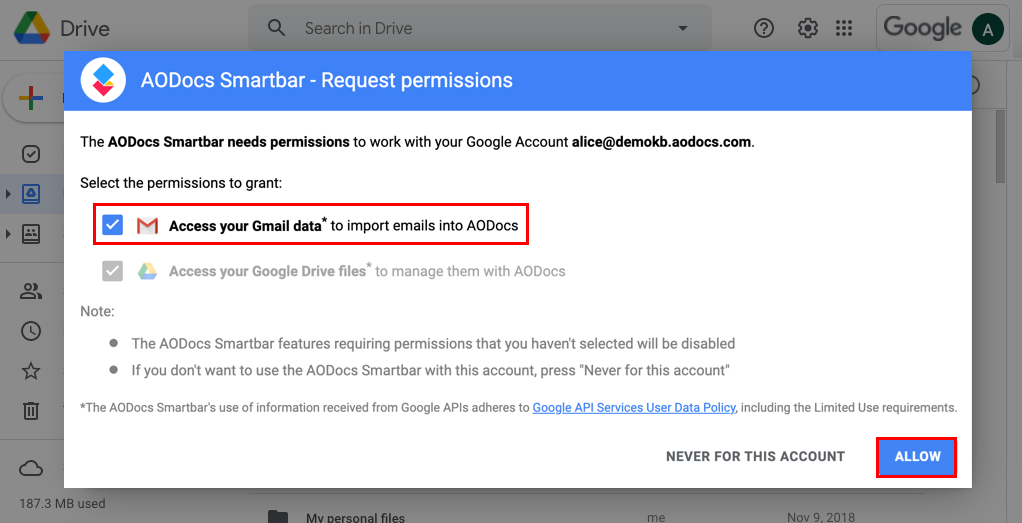Screen dimensions: 1022x523
Task: Click the Storage cloud icon
Action: (31, 468)
